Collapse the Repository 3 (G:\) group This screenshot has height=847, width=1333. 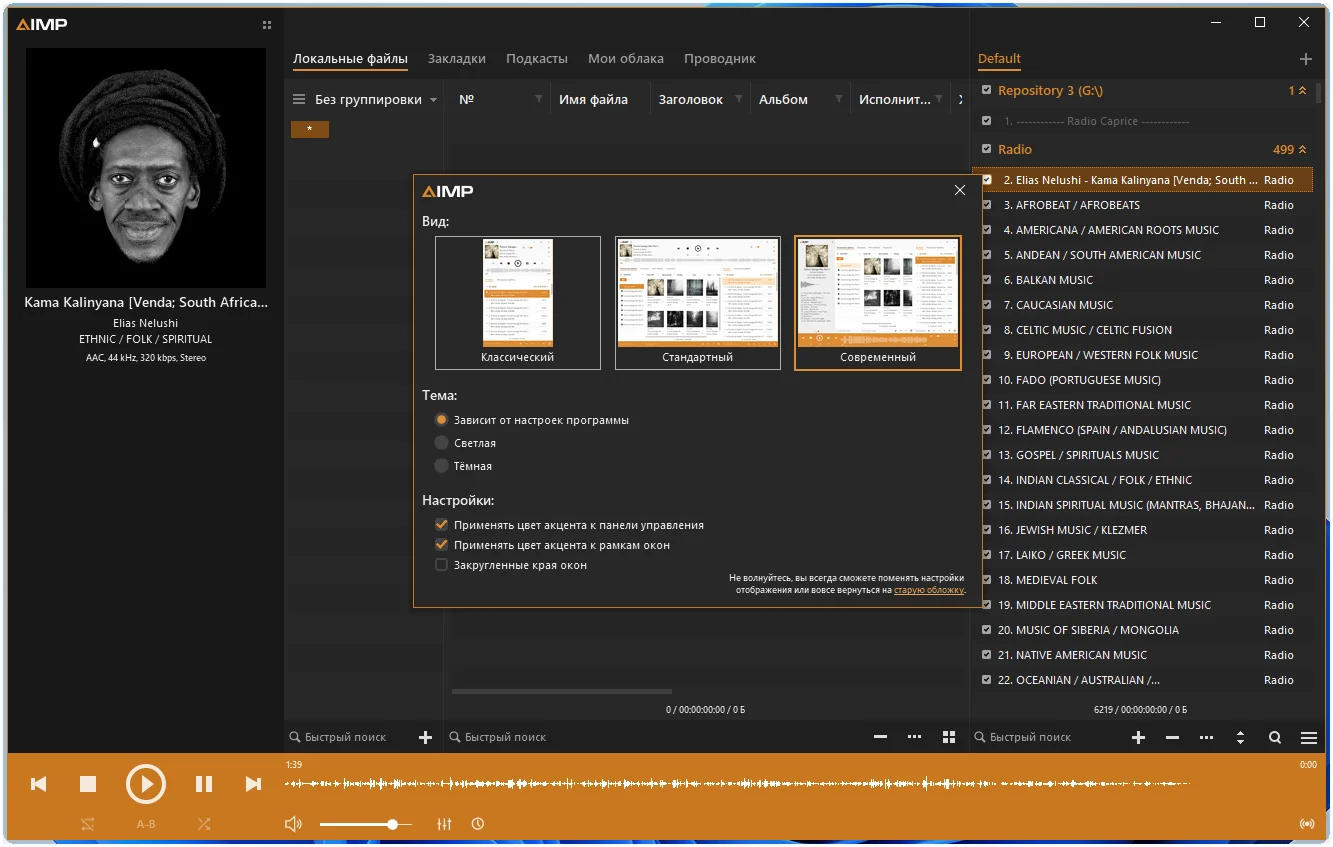(1302, 91)
